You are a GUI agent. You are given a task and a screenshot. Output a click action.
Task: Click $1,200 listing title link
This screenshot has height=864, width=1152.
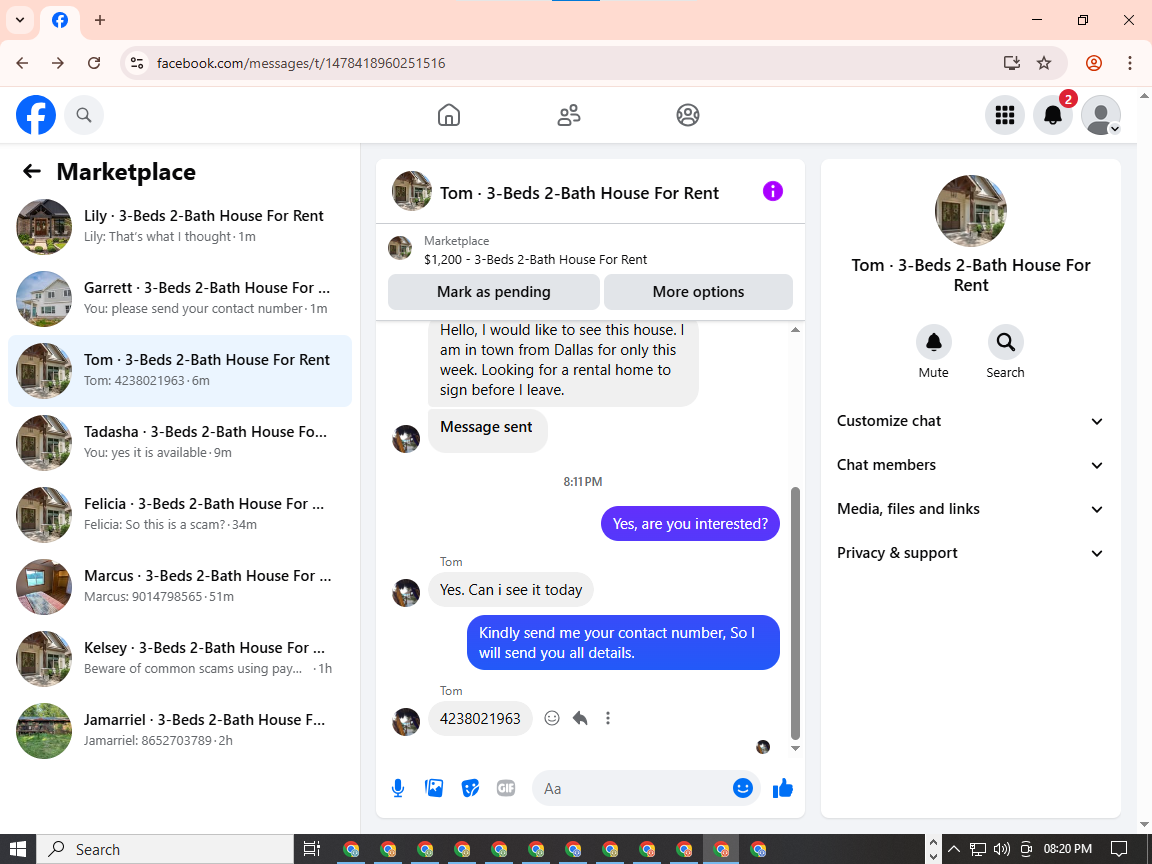click(x=536, y=259)
